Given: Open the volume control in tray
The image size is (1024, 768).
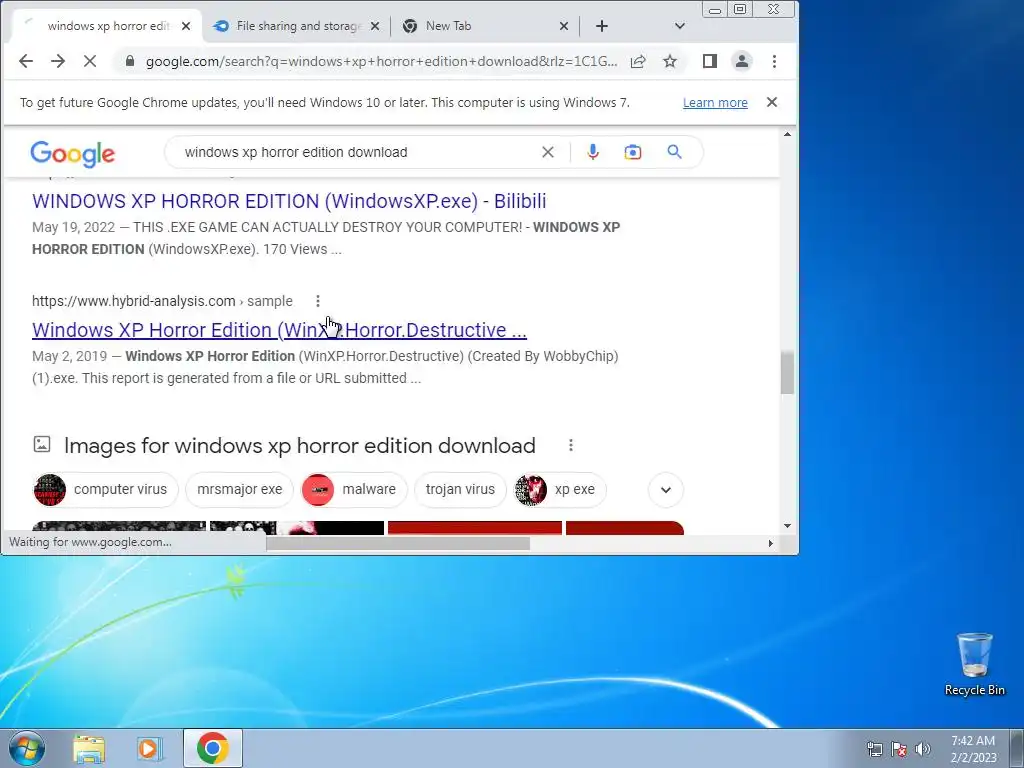Looking at the screenshot, I should [x=923, y=749].
